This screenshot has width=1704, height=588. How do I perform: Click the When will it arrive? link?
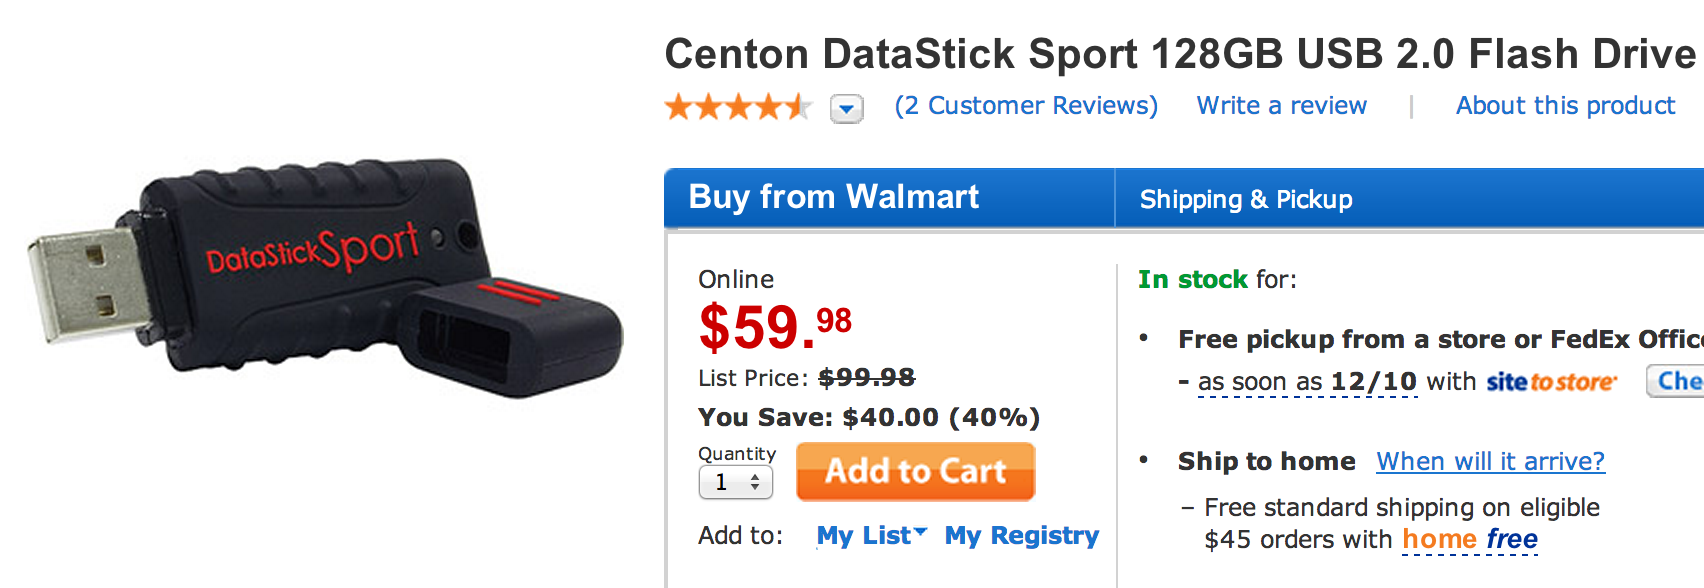click(x=1490, y=462)
